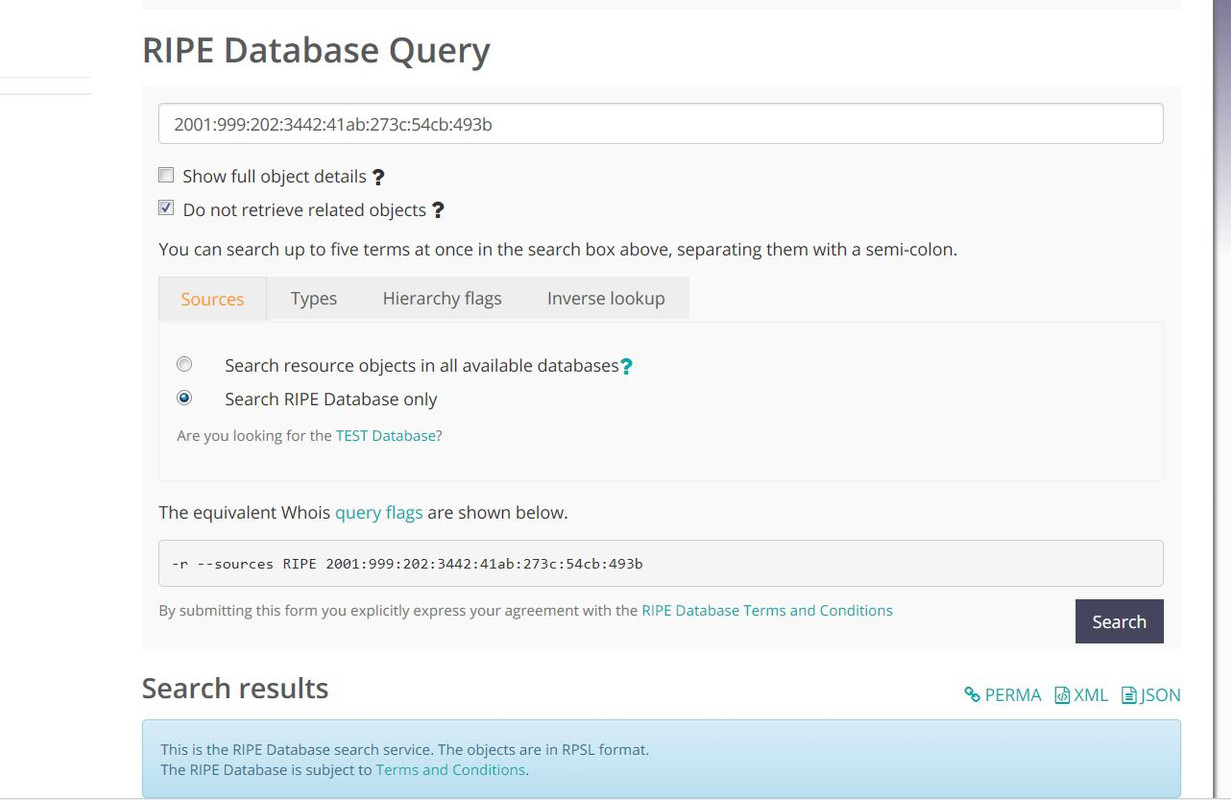Open the help icon after all available databases
The height and width of the screenshot is (800, 1231).
[627, 367]
